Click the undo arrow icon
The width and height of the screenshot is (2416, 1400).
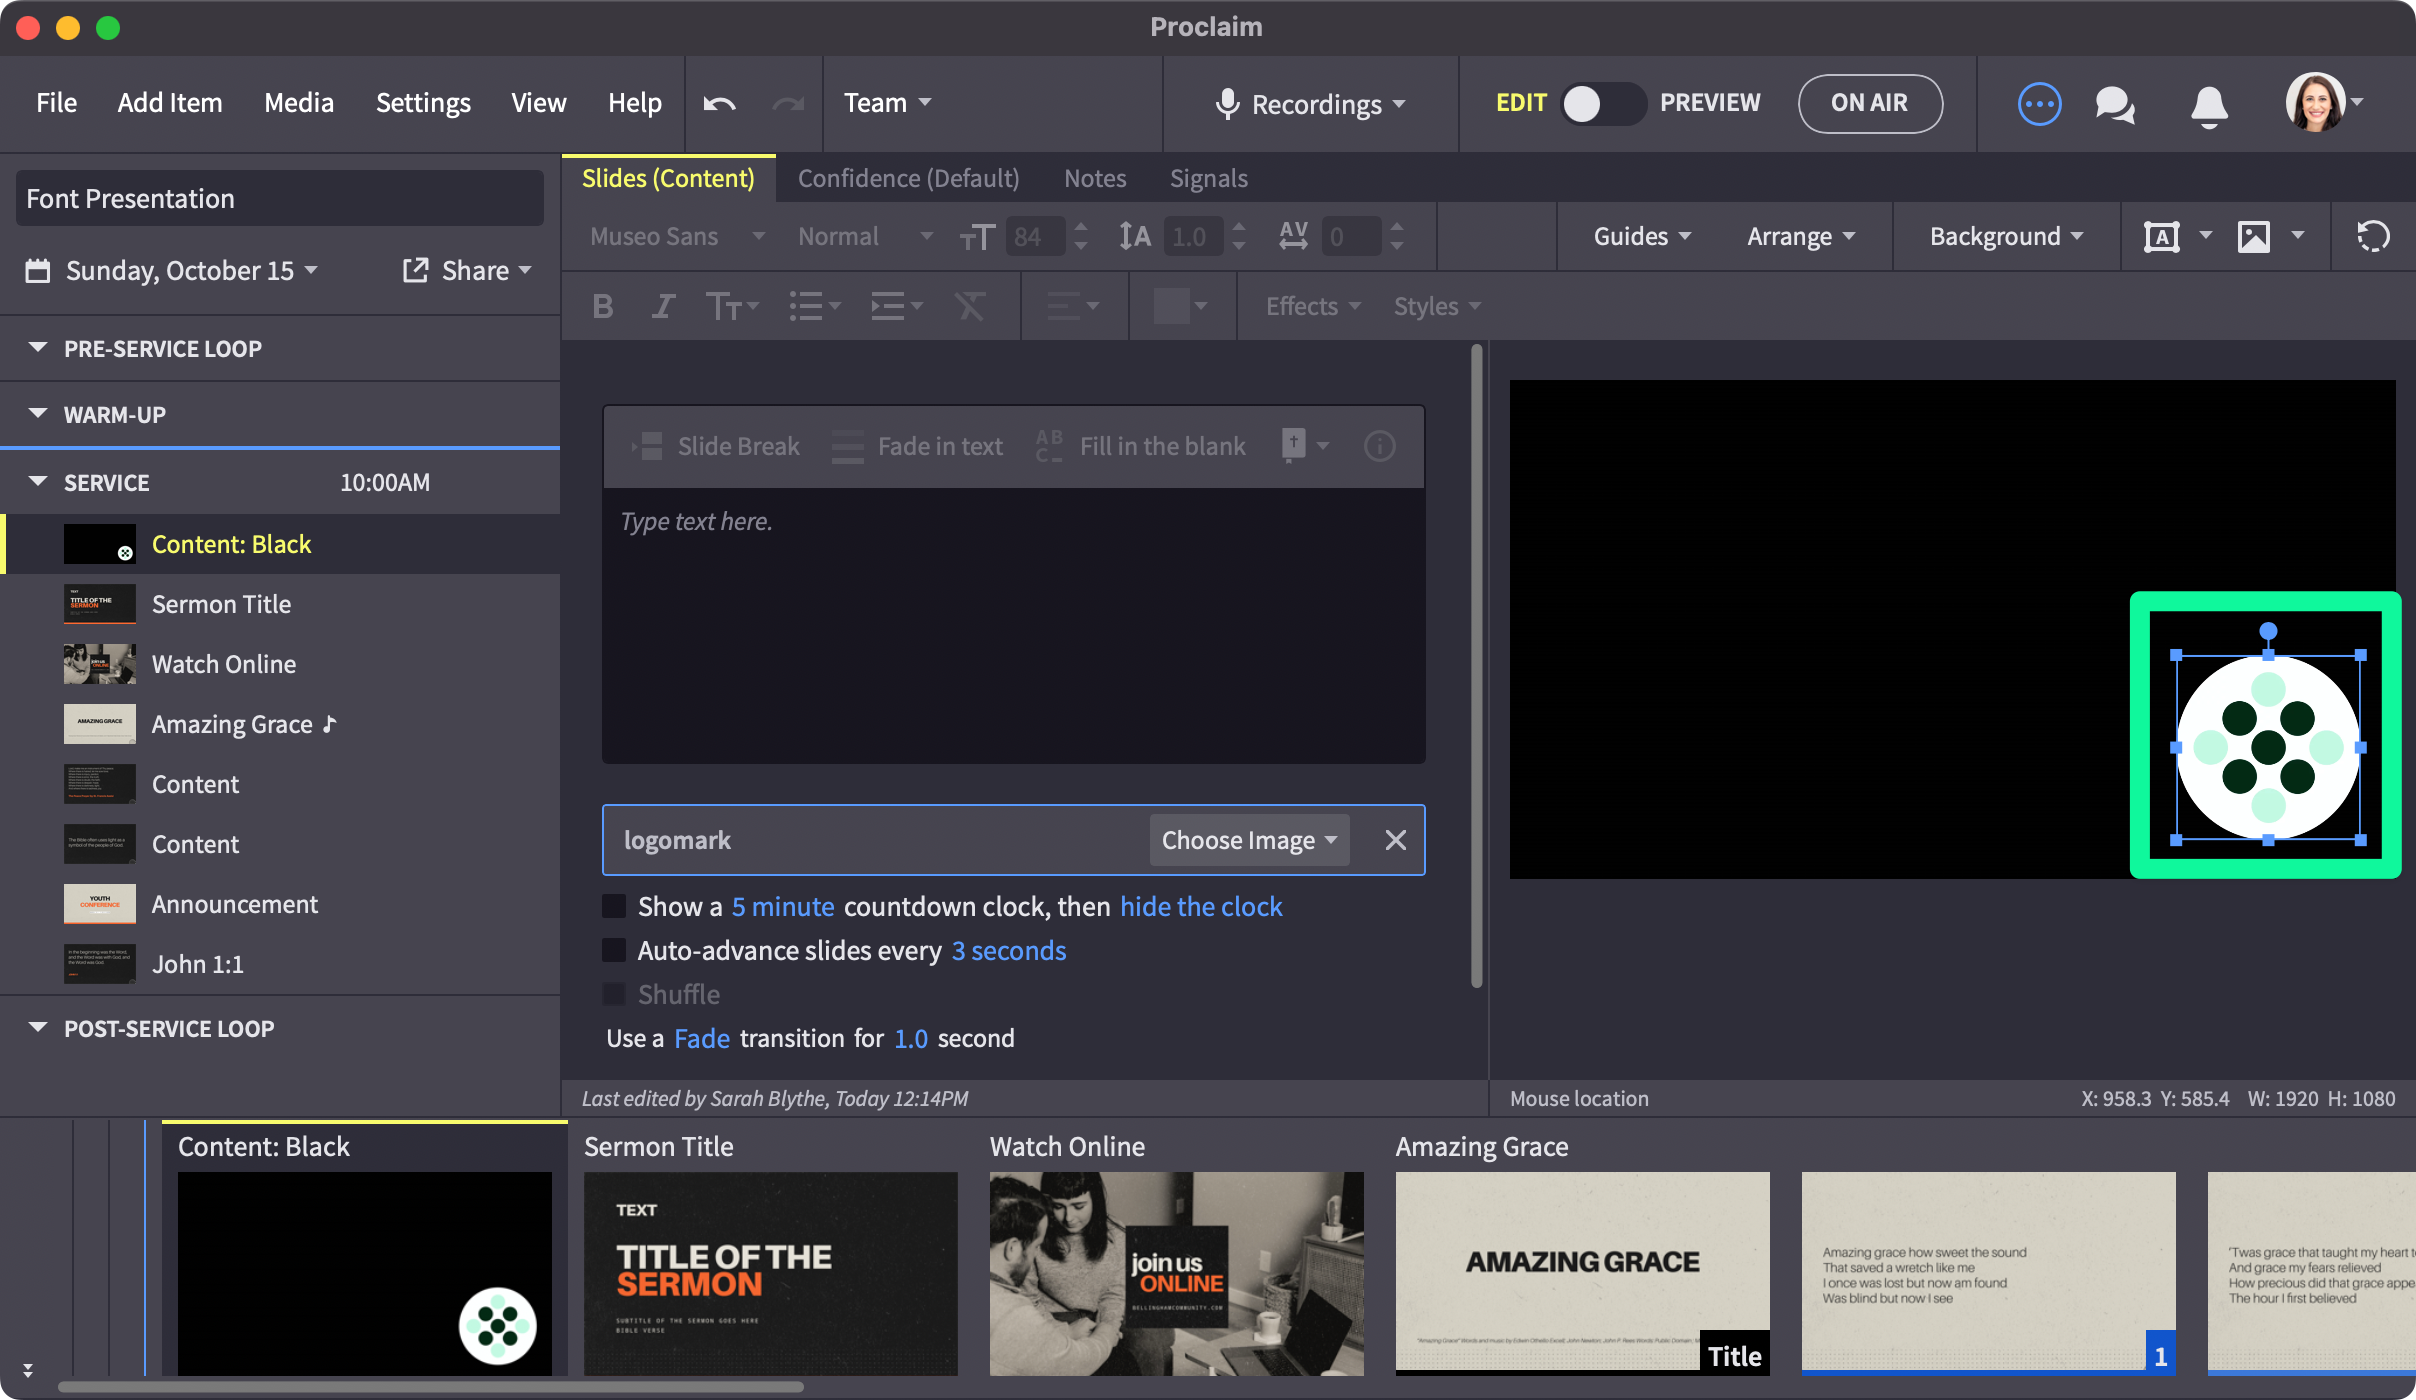719,103
